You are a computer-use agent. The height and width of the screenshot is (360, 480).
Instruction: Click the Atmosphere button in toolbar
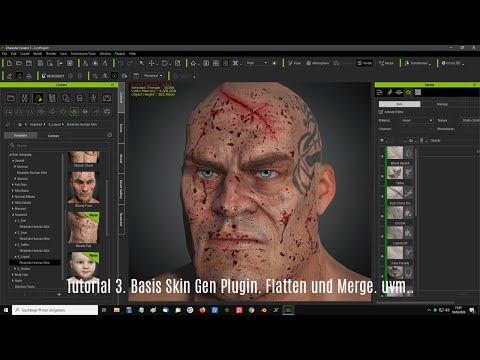(x=318, y=63)
